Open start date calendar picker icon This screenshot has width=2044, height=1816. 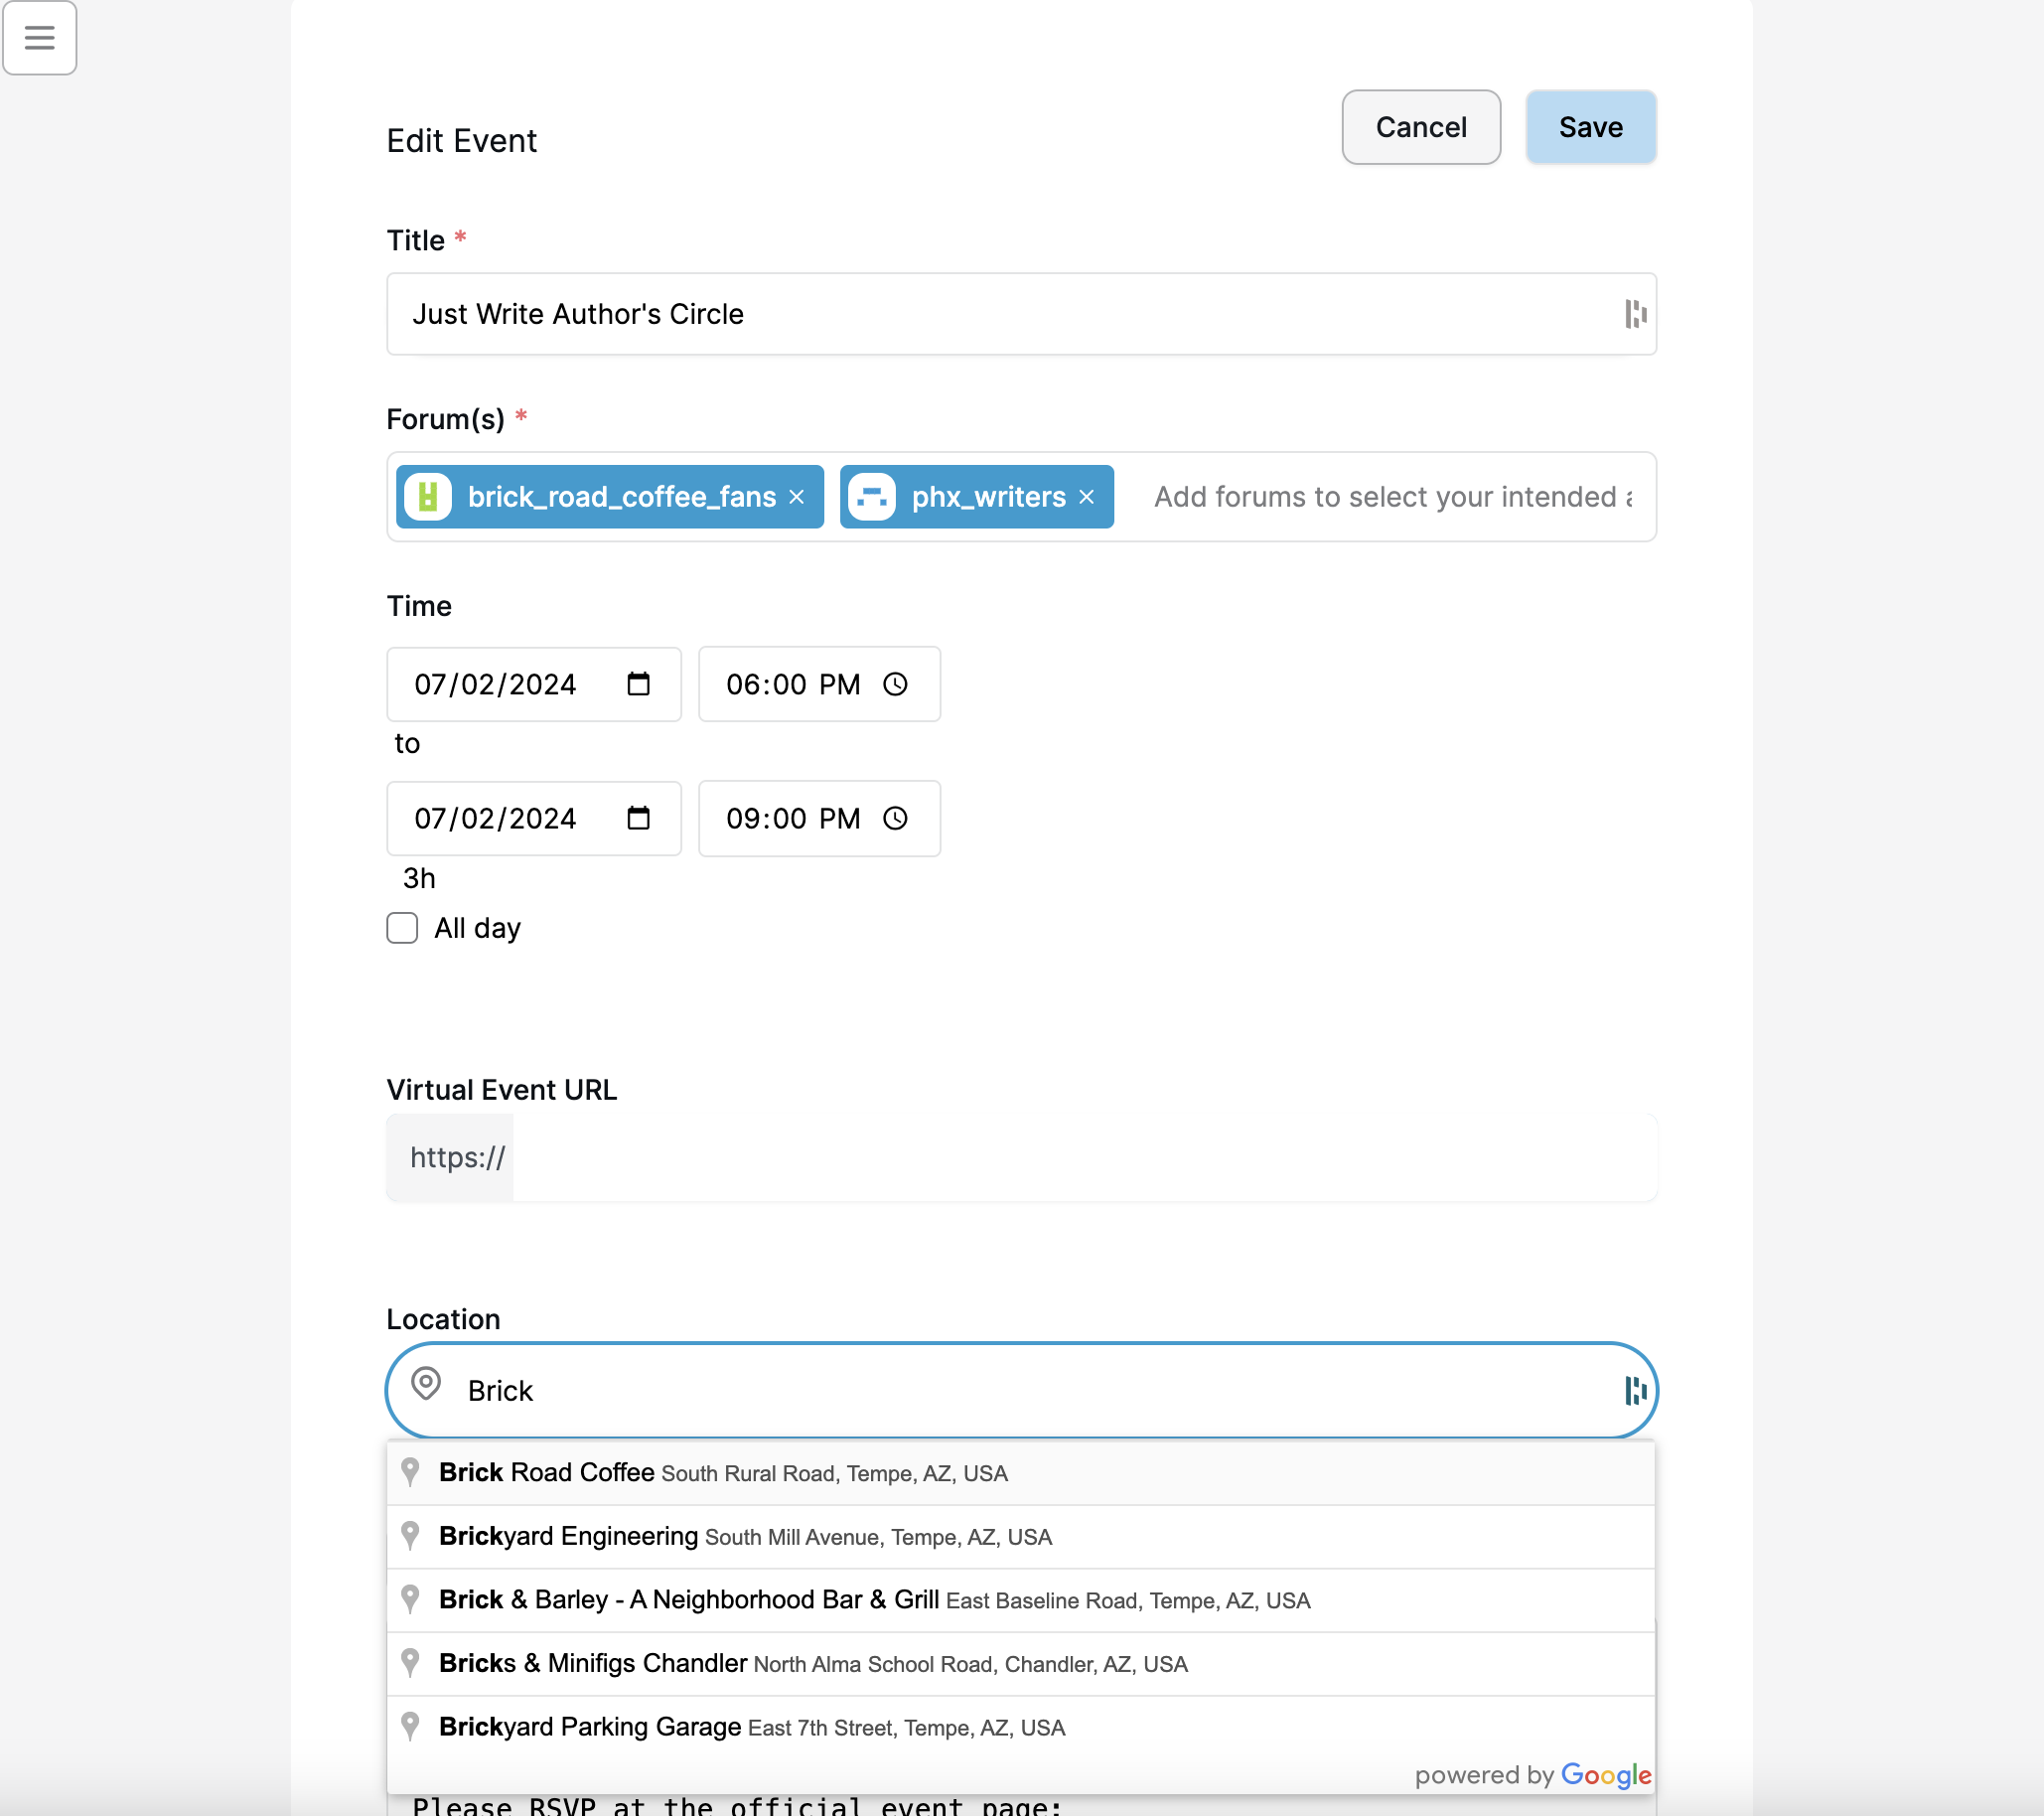click(x=638, y=684)
